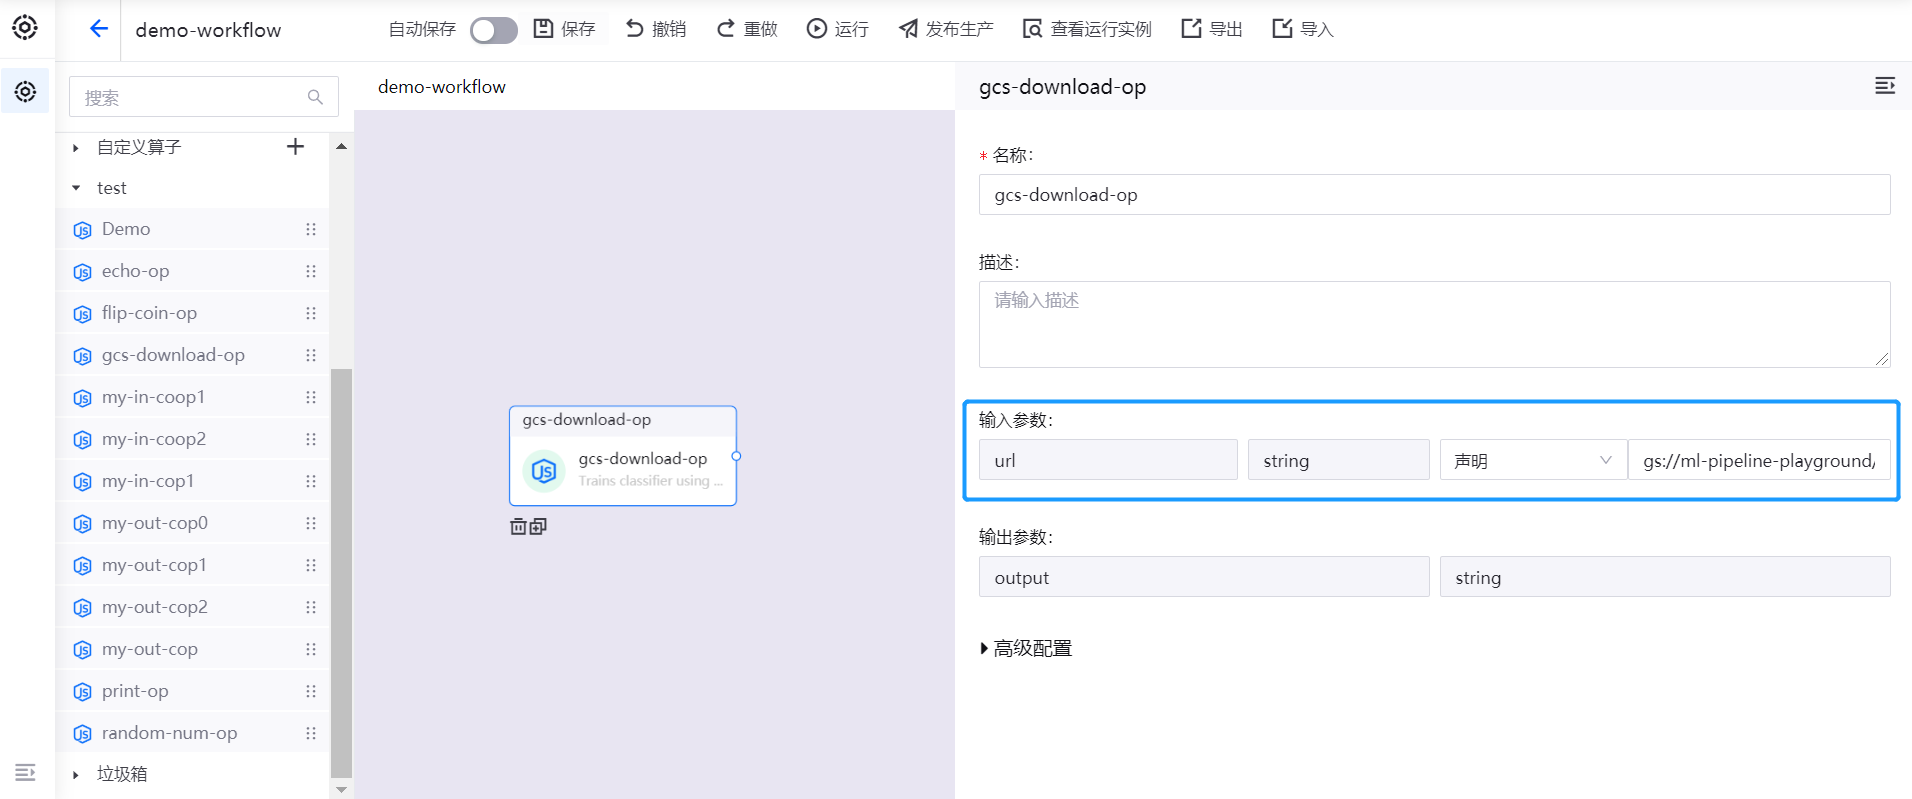The image size is (1912, 799).
Task: Click the sidebar collapse icon at bottom left
Action: [x=25, y=772]
